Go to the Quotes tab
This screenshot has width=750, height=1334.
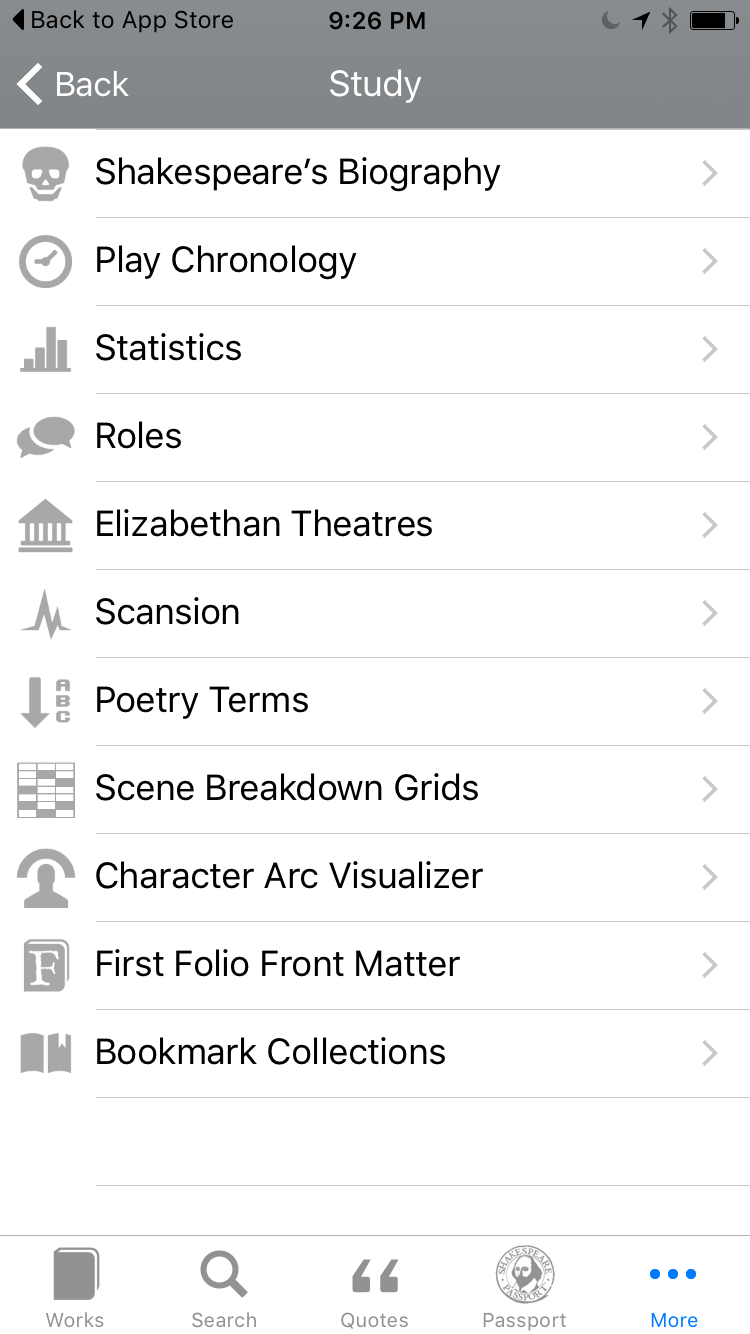(x=375, y=1288)
